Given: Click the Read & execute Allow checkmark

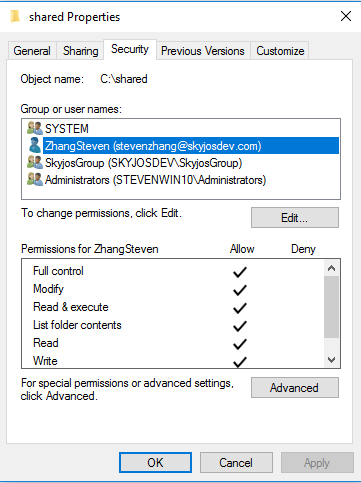Looking at the screenshot, I should point(240,308).
